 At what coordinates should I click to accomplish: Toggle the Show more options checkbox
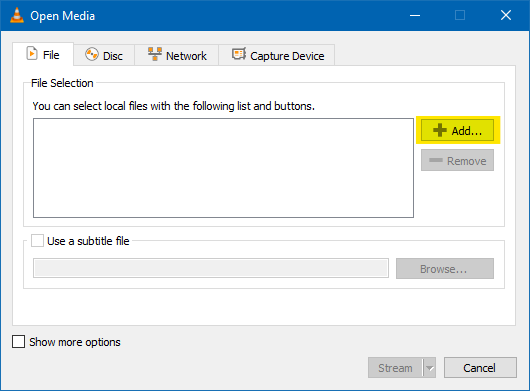coord(18,342)
